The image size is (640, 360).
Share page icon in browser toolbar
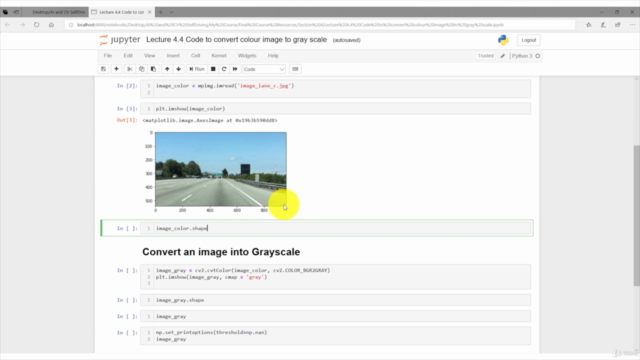(618, 25)
